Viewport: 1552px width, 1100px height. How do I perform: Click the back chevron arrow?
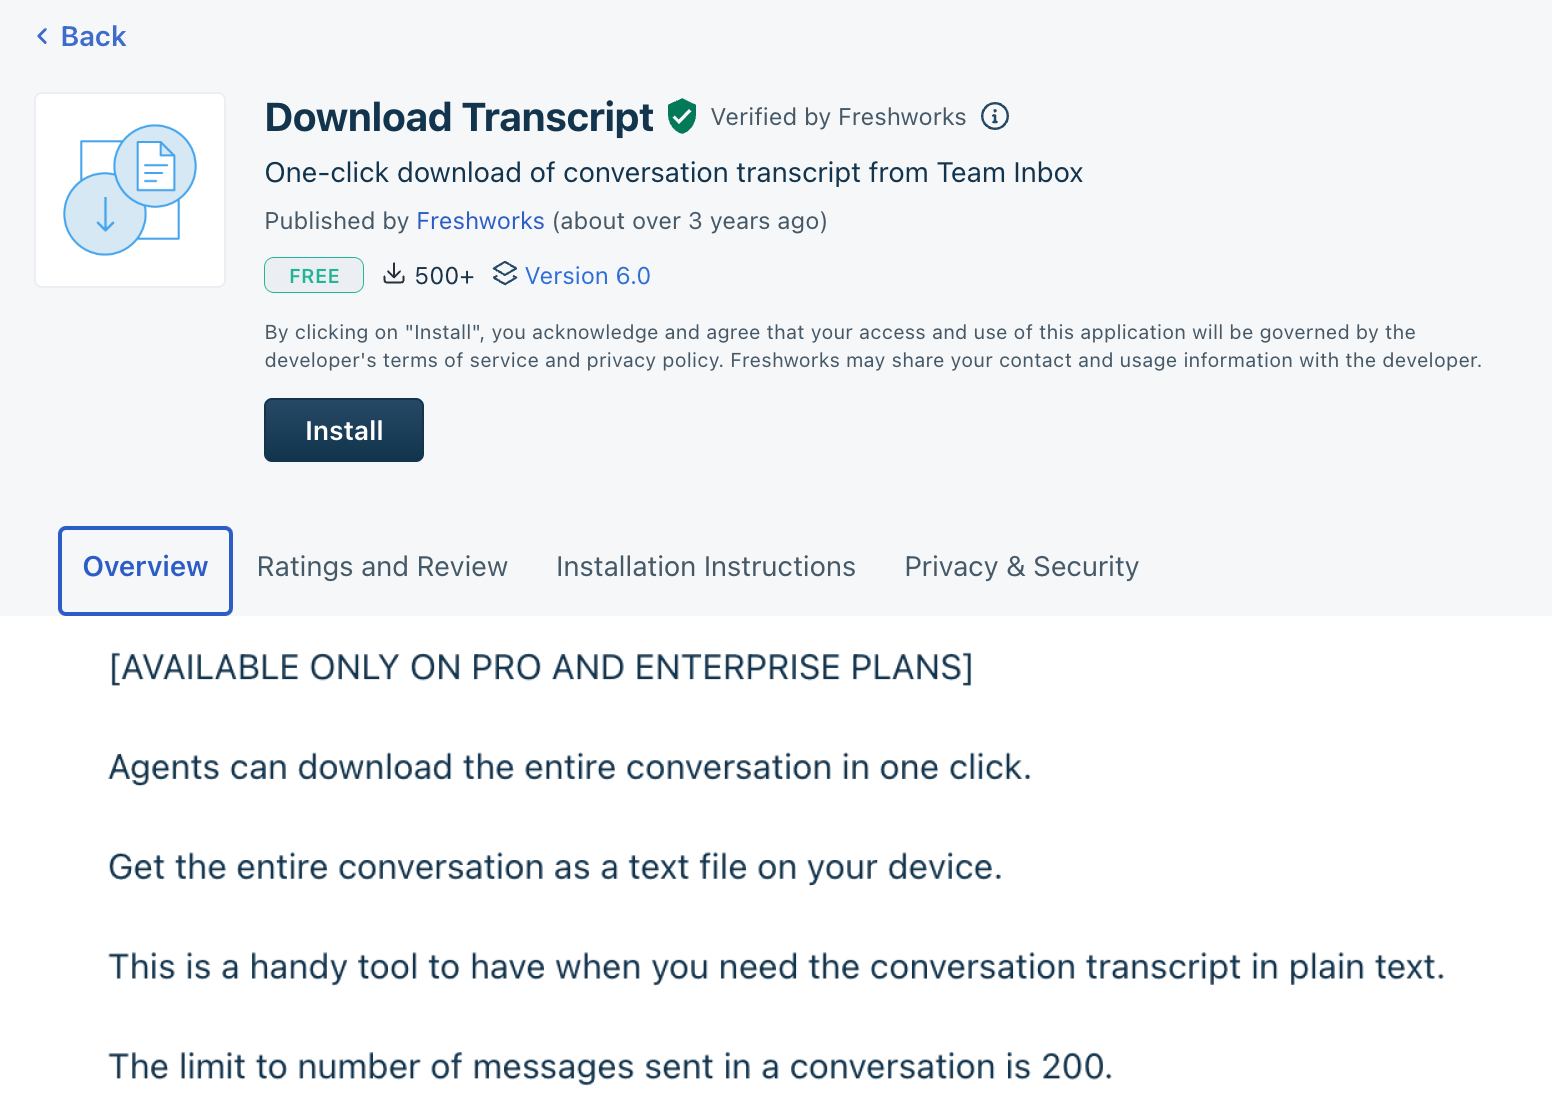[x=41, y=35]
